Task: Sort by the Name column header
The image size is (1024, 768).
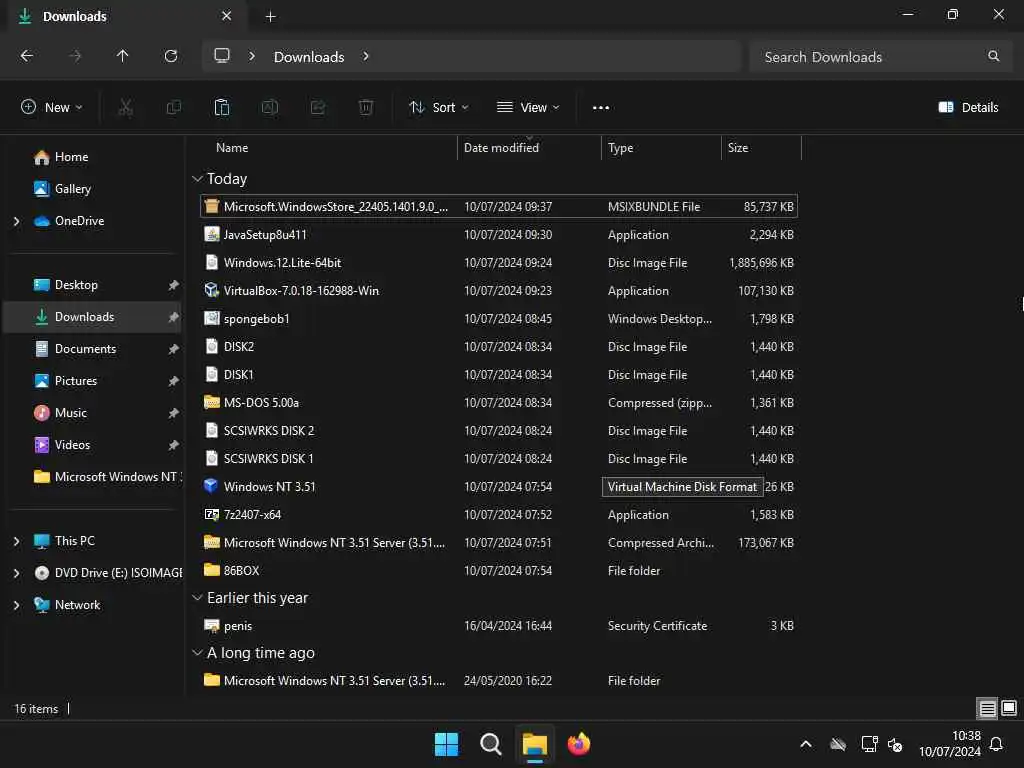Action: coord(328,148)
